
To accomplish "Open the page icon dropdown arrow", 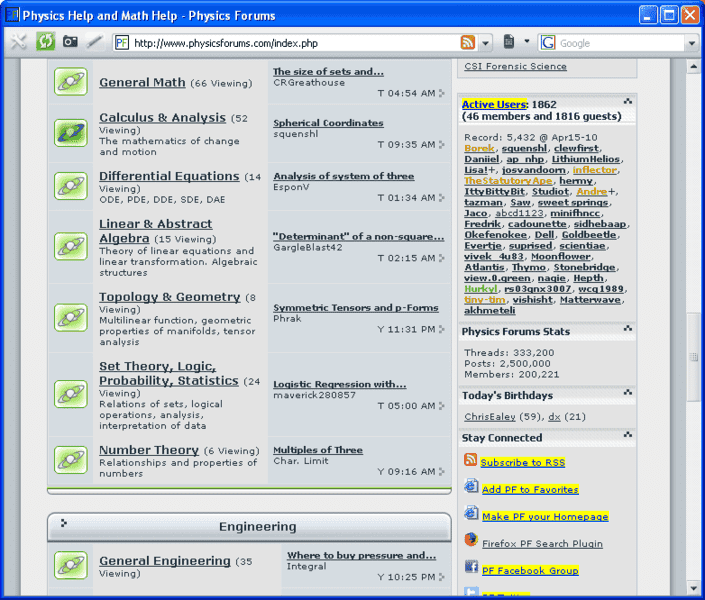I will [x=527, y=42].
